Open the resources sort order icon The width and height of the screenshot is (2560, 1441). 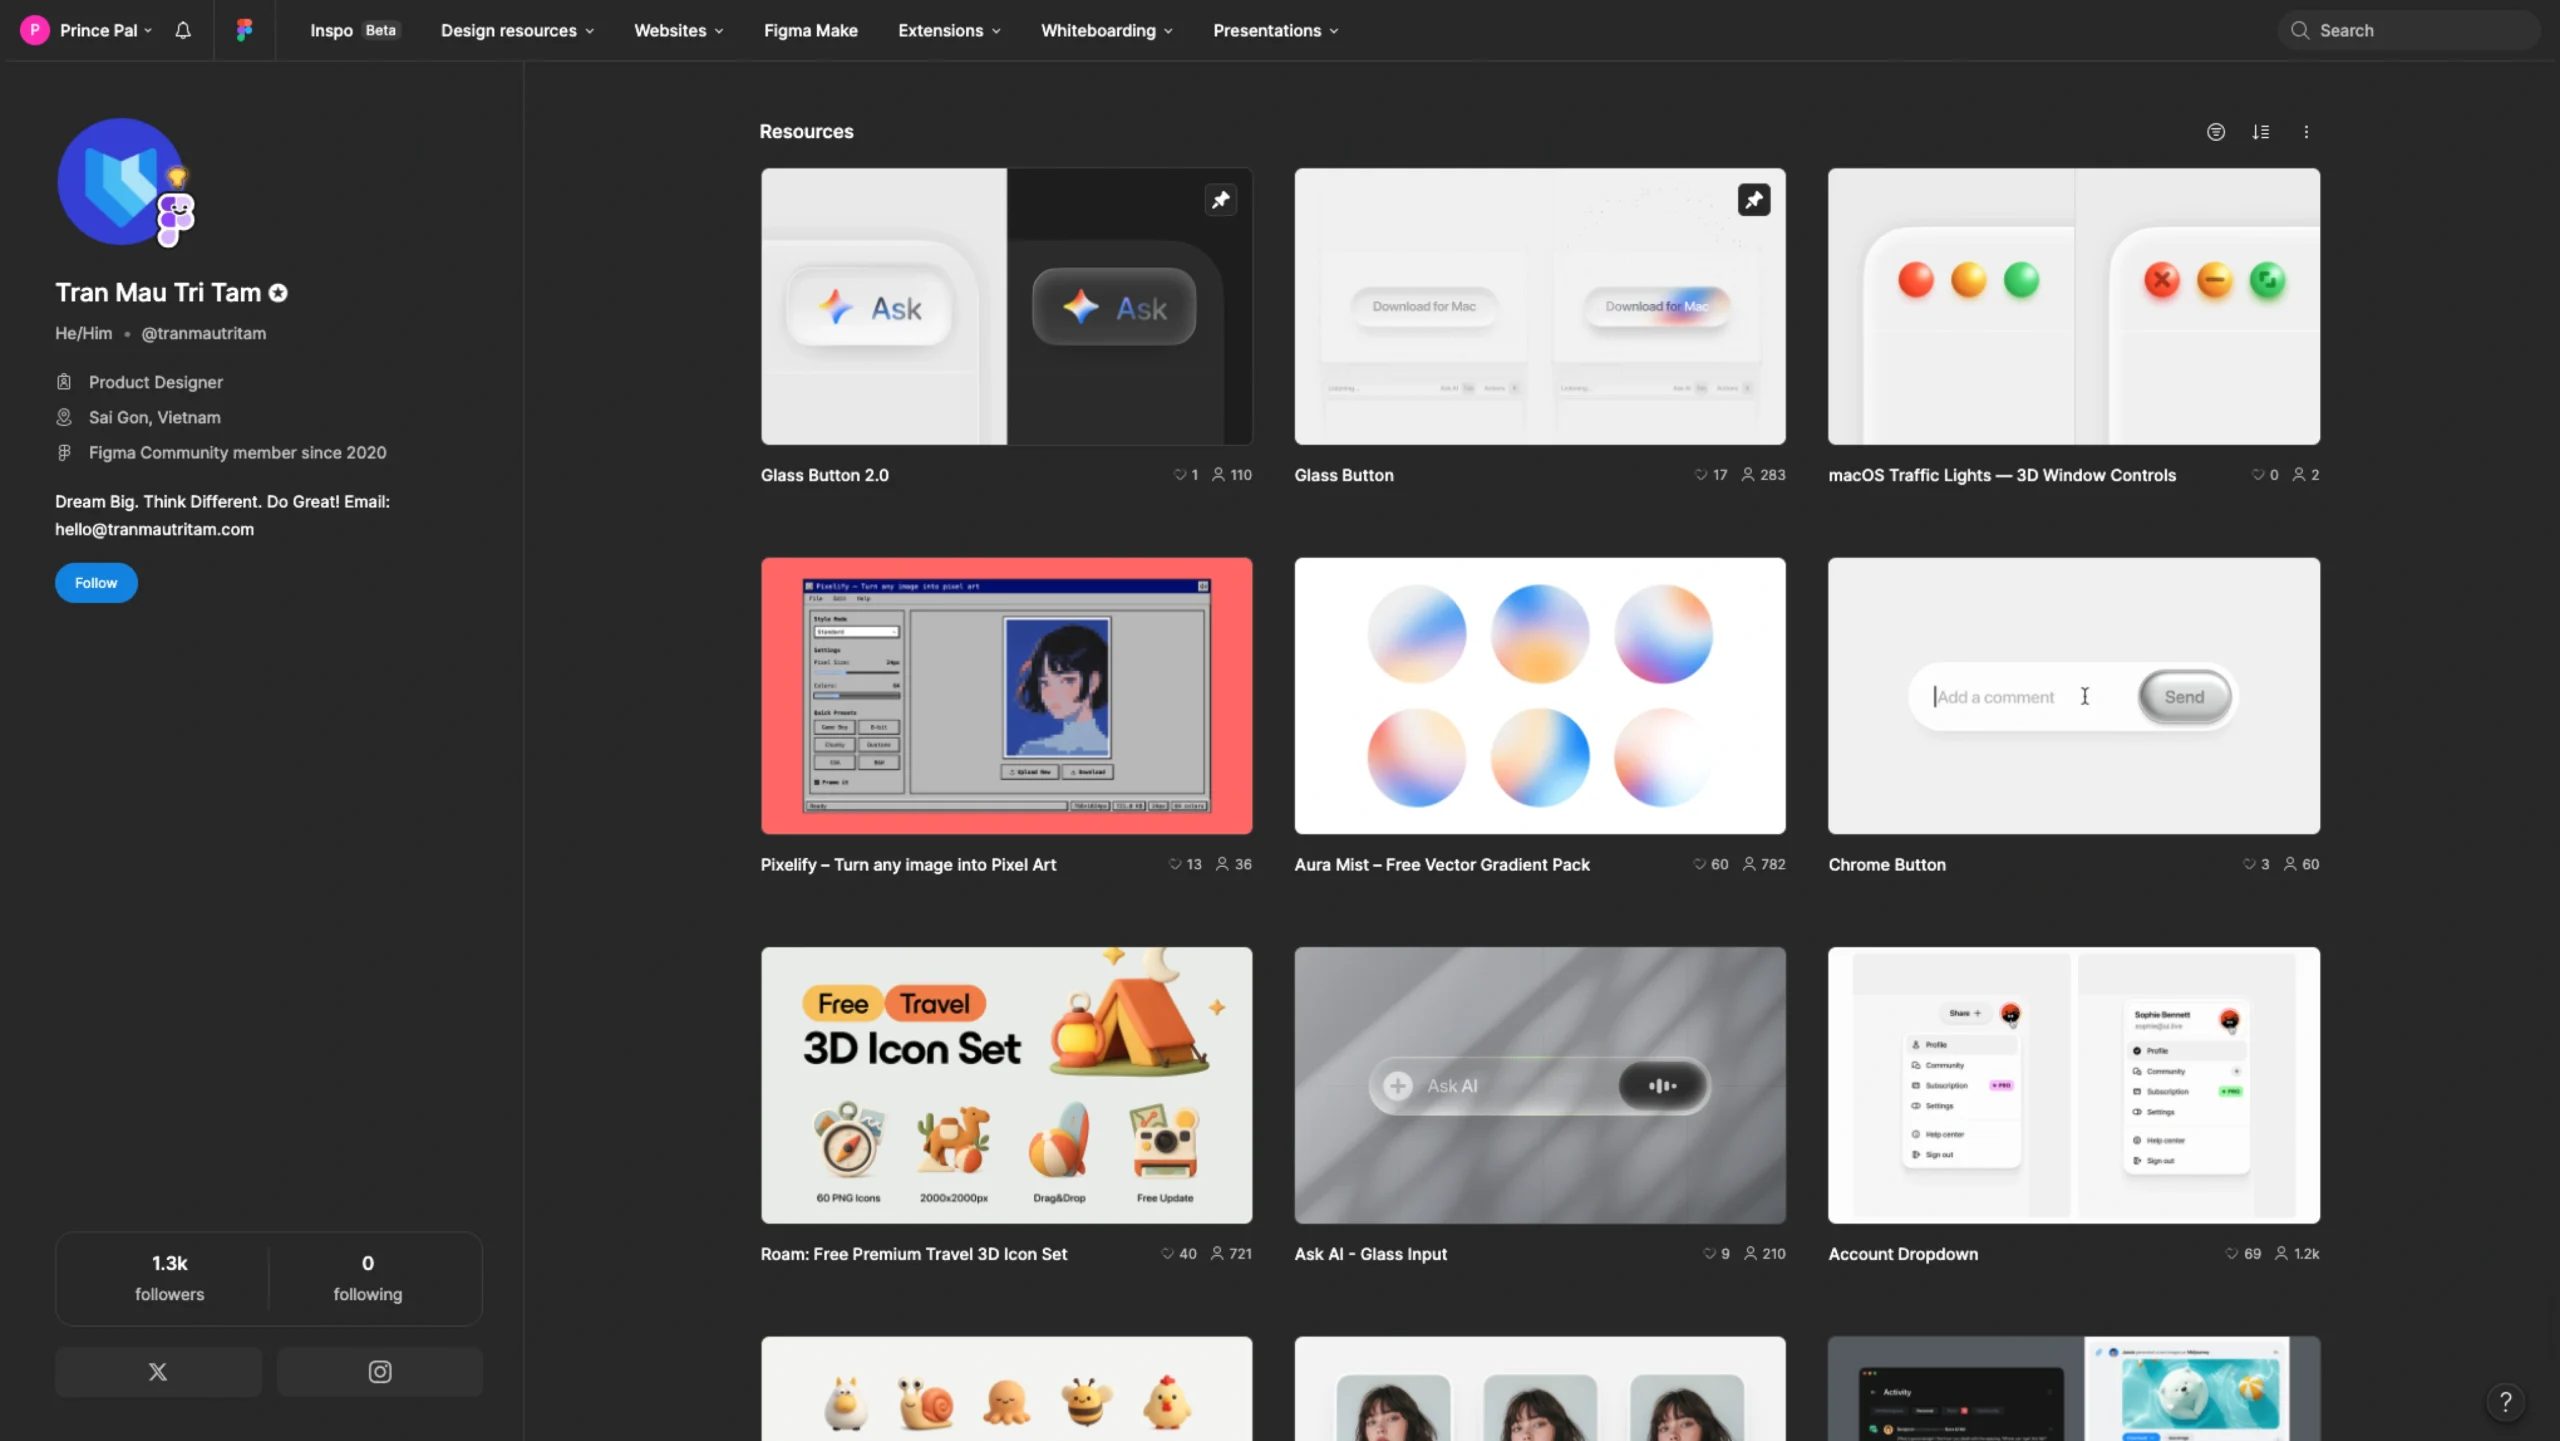[x=2261, y=132]
